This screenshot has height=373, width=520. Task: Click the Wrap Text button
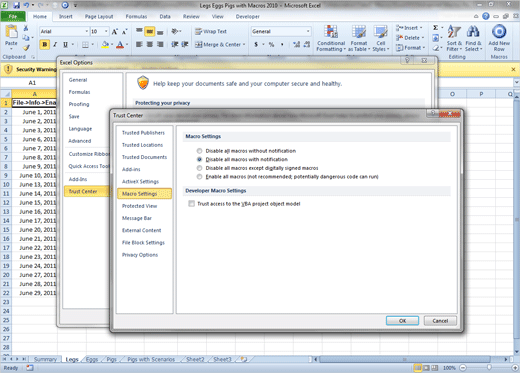pos(211,31)
